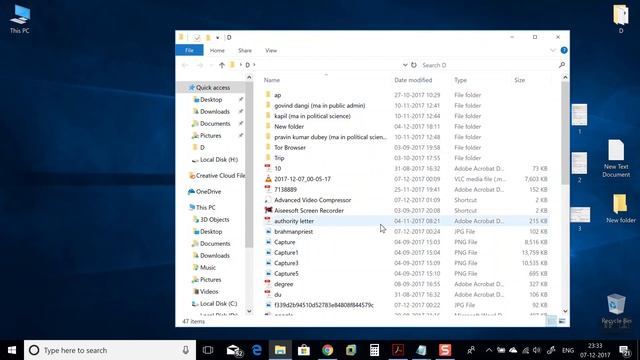This screenshot has width=640, height=360.
Task: Sort by Date modified column
Action: pyautogui.click(x=413, y=80)
